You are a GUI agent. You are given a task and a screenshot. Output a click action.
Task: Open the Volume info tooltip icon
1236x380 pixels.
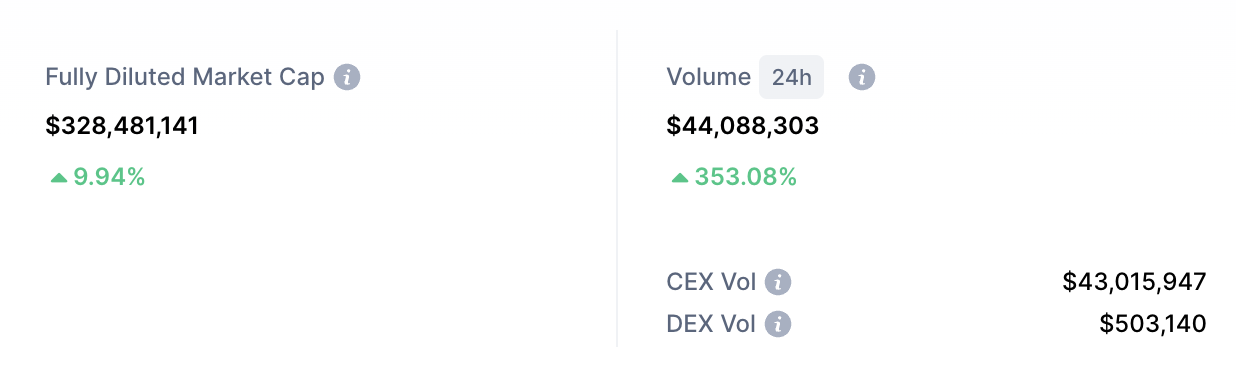pyautogui.click(x=862, y=77)
